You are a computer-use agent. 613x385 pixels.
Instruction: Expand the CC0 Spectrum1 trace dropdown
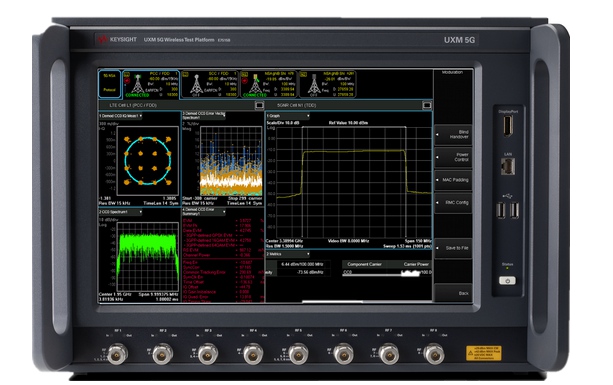pos(120,212)
